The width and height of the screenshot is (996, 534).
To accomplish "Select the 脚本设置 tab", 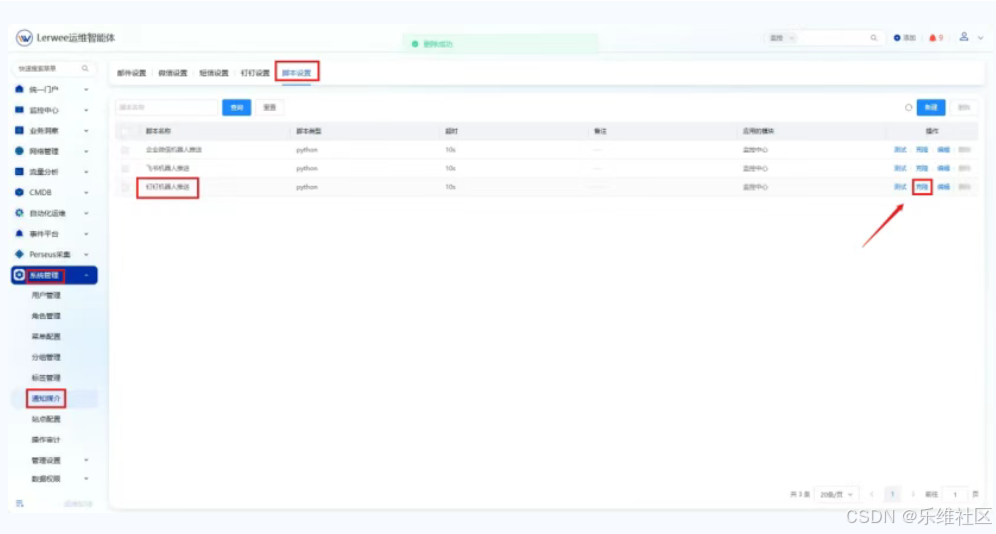I will (297, 73).
